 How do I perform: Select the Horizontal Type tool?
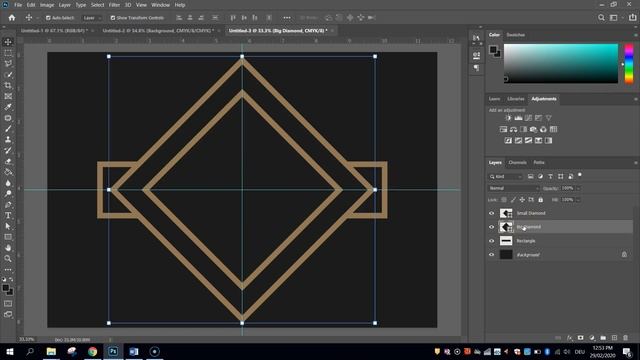pyautogui.click(x=8, y=215)
